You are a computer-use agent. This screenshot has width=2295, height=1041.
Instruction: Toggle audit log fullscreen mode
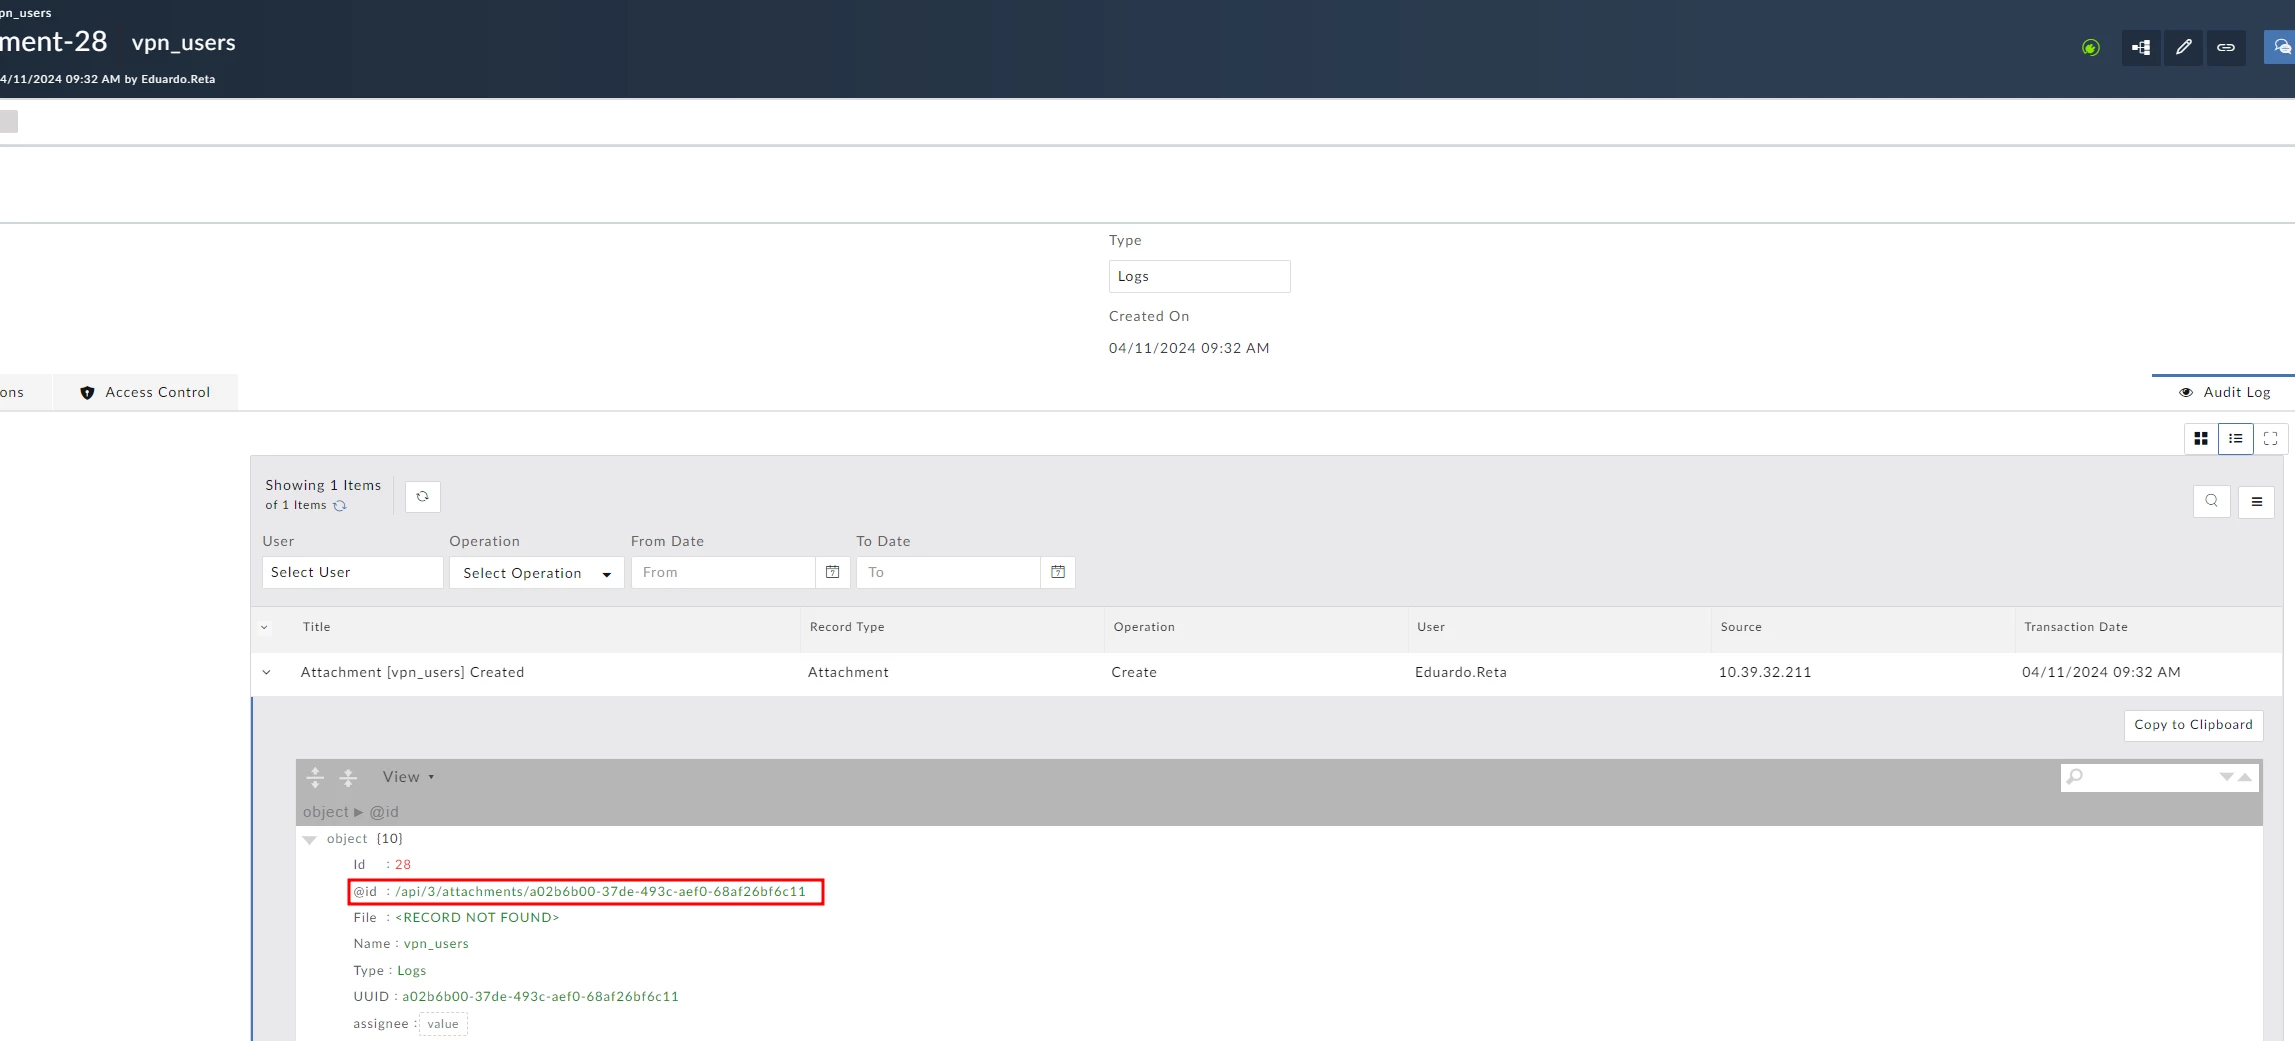(2270, 438)
